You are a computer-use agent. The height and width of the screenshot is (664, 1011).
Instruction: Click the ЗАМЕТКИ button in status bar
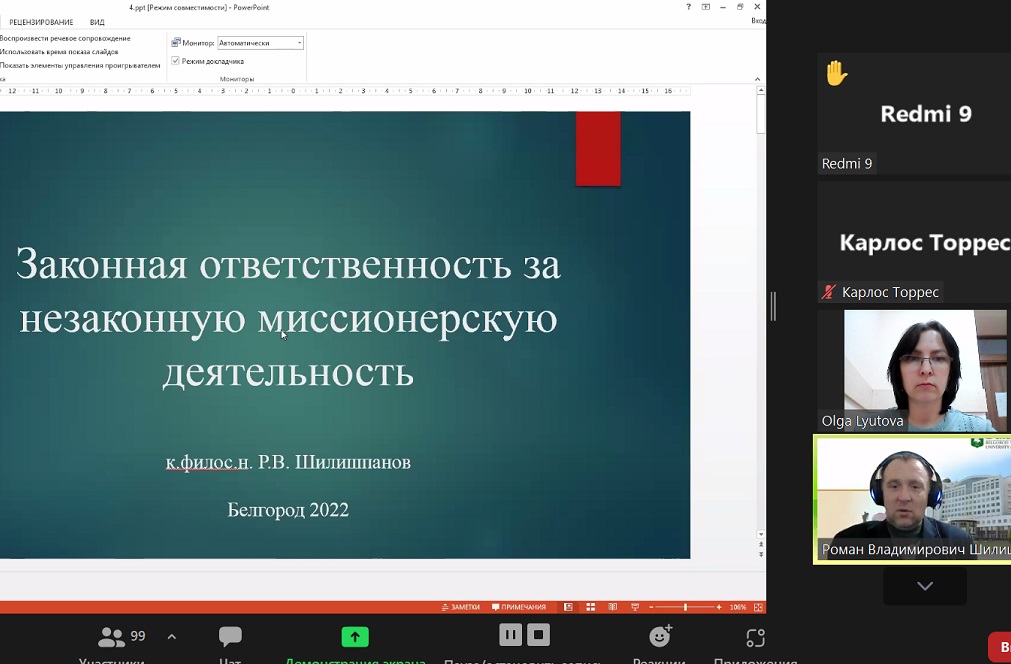[461, 607]
